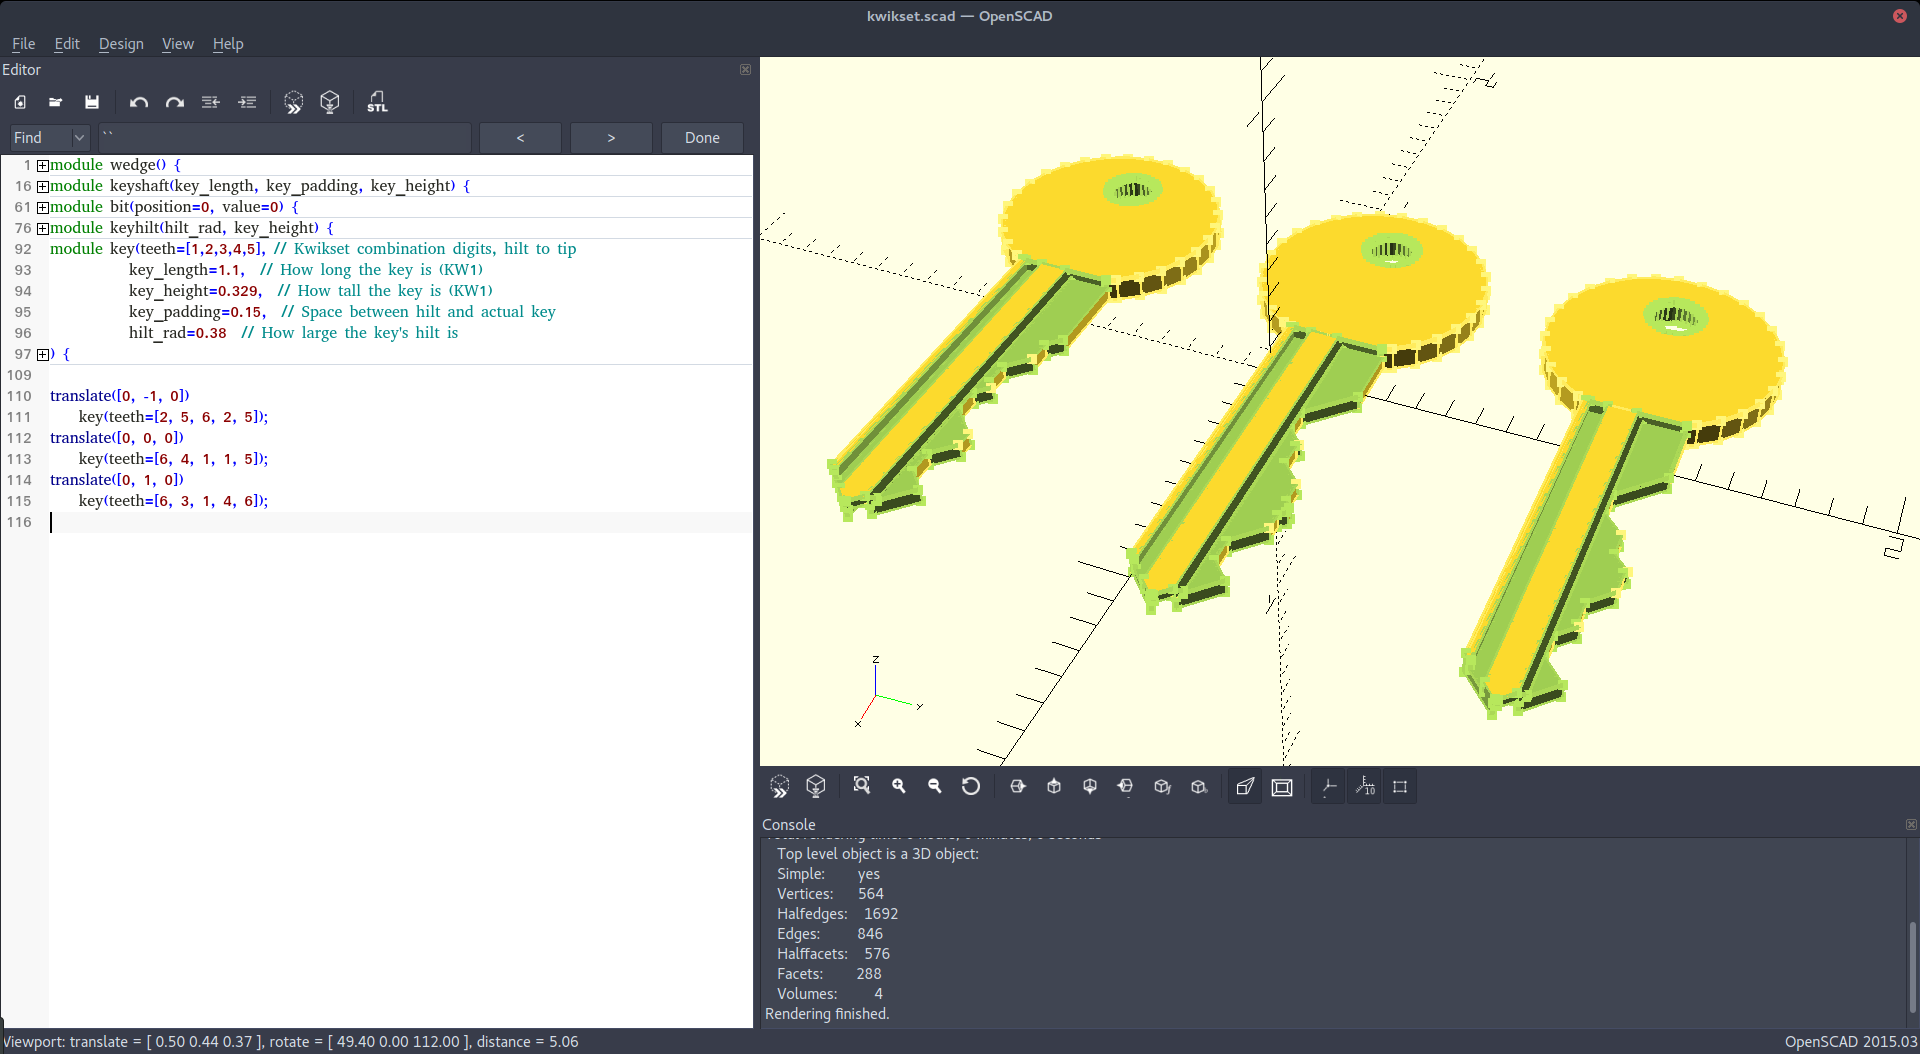Image resolution: width=1920 pixels, height=1054 pixels.
Task: Click the Preview icon below the 3D viewport
Action: [x=780, y=787]
